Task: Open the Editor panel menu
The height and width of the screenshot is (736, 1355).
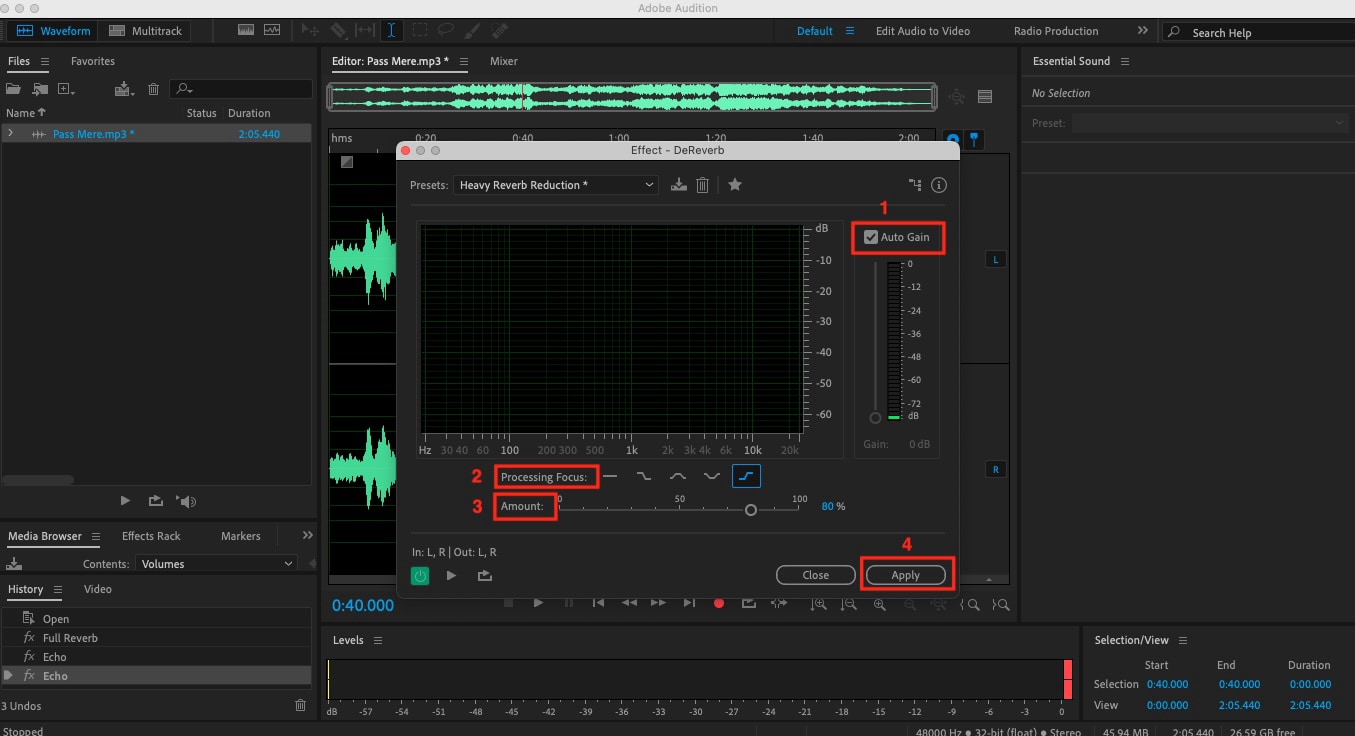Action: coord(463,61)
